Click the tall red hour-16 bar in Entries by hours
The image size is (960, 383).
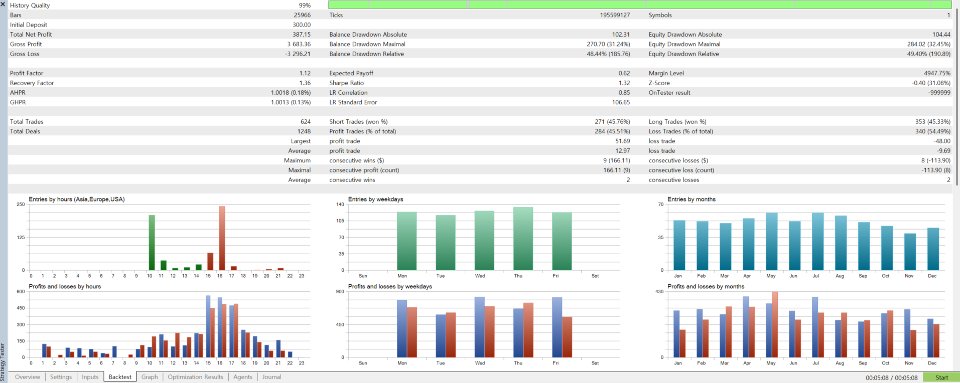pyautogui.click(x=222, y=238)
